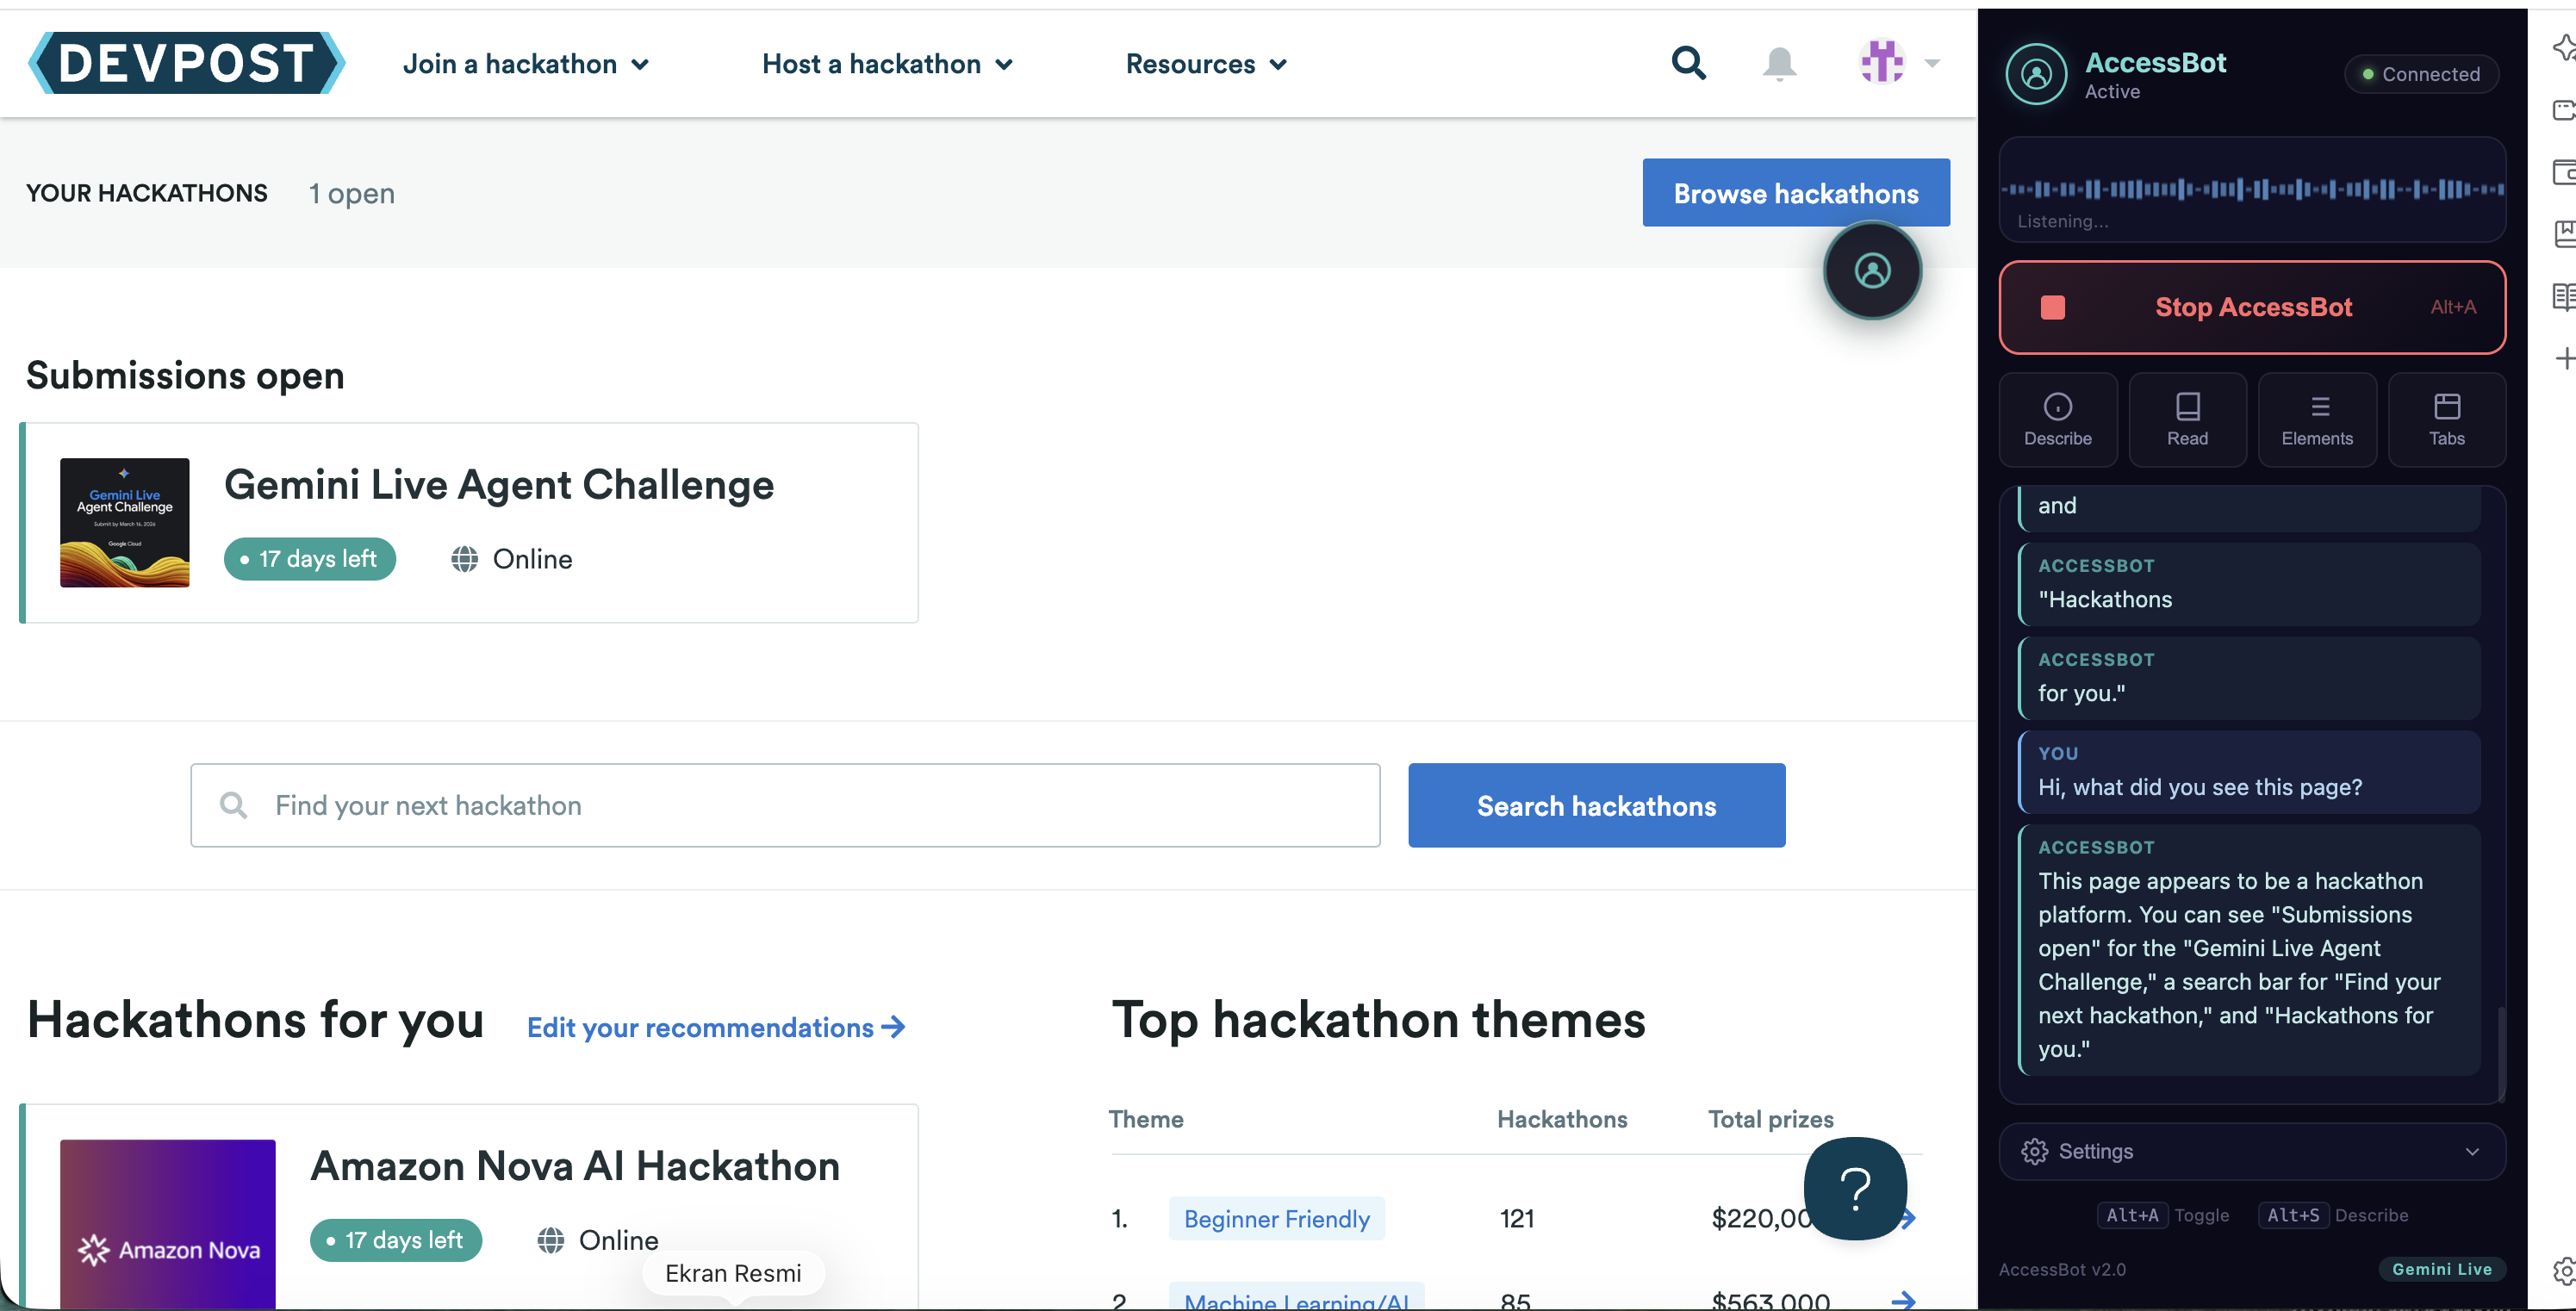Open Edit your recommendations link
Screen dimensions: 2576x1311
coord(716,1027)
